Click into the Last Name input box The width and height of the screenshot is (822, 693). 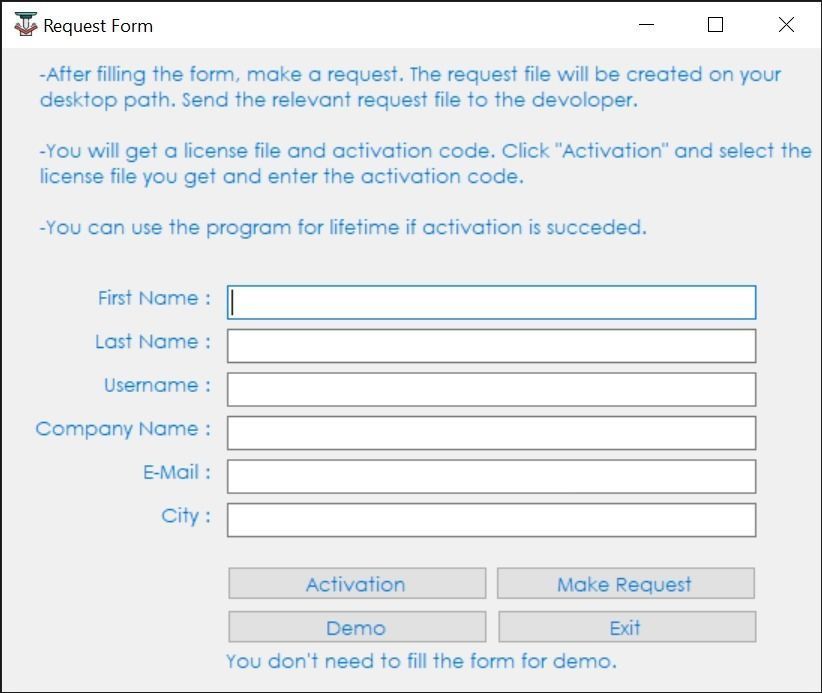(x=491, y=346)
